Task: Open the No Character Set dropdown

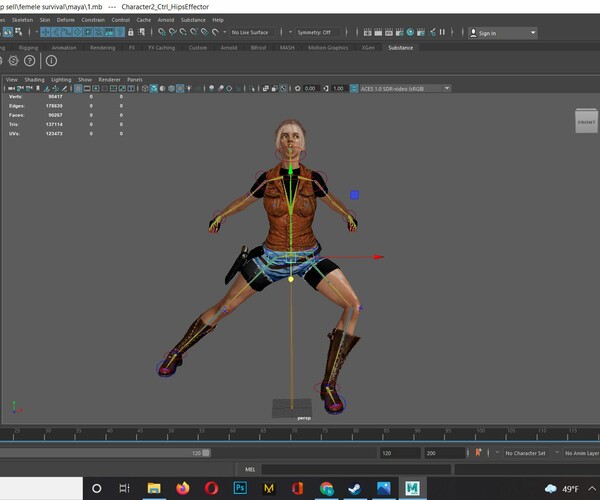Action: 497,453
